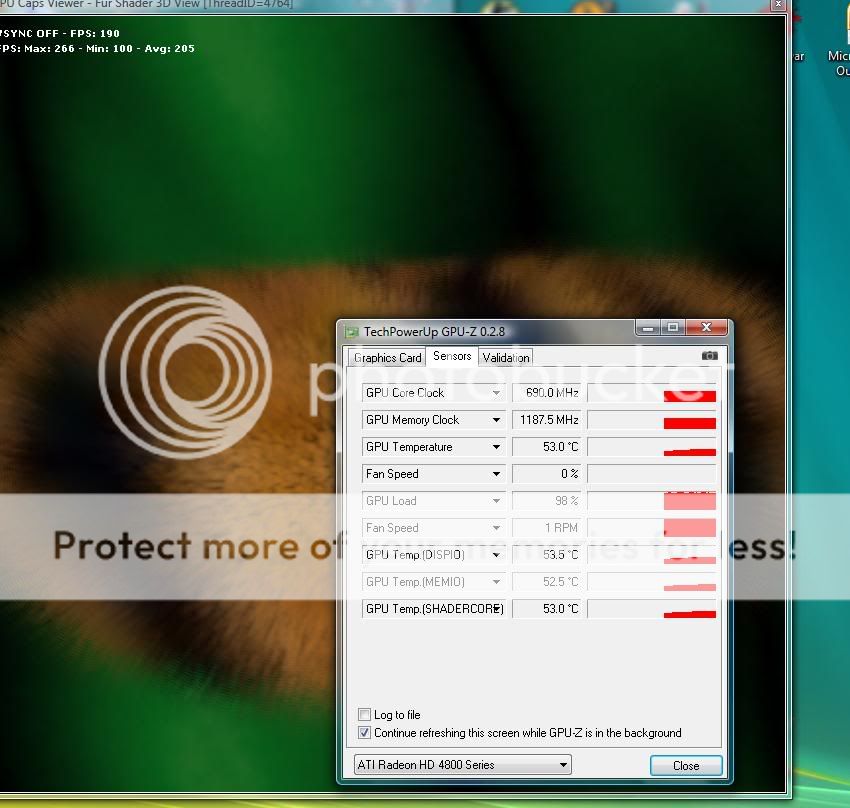Click the GPU Memory Clock value field
This screenshot has height=808, width=850.
click(546, 420)
